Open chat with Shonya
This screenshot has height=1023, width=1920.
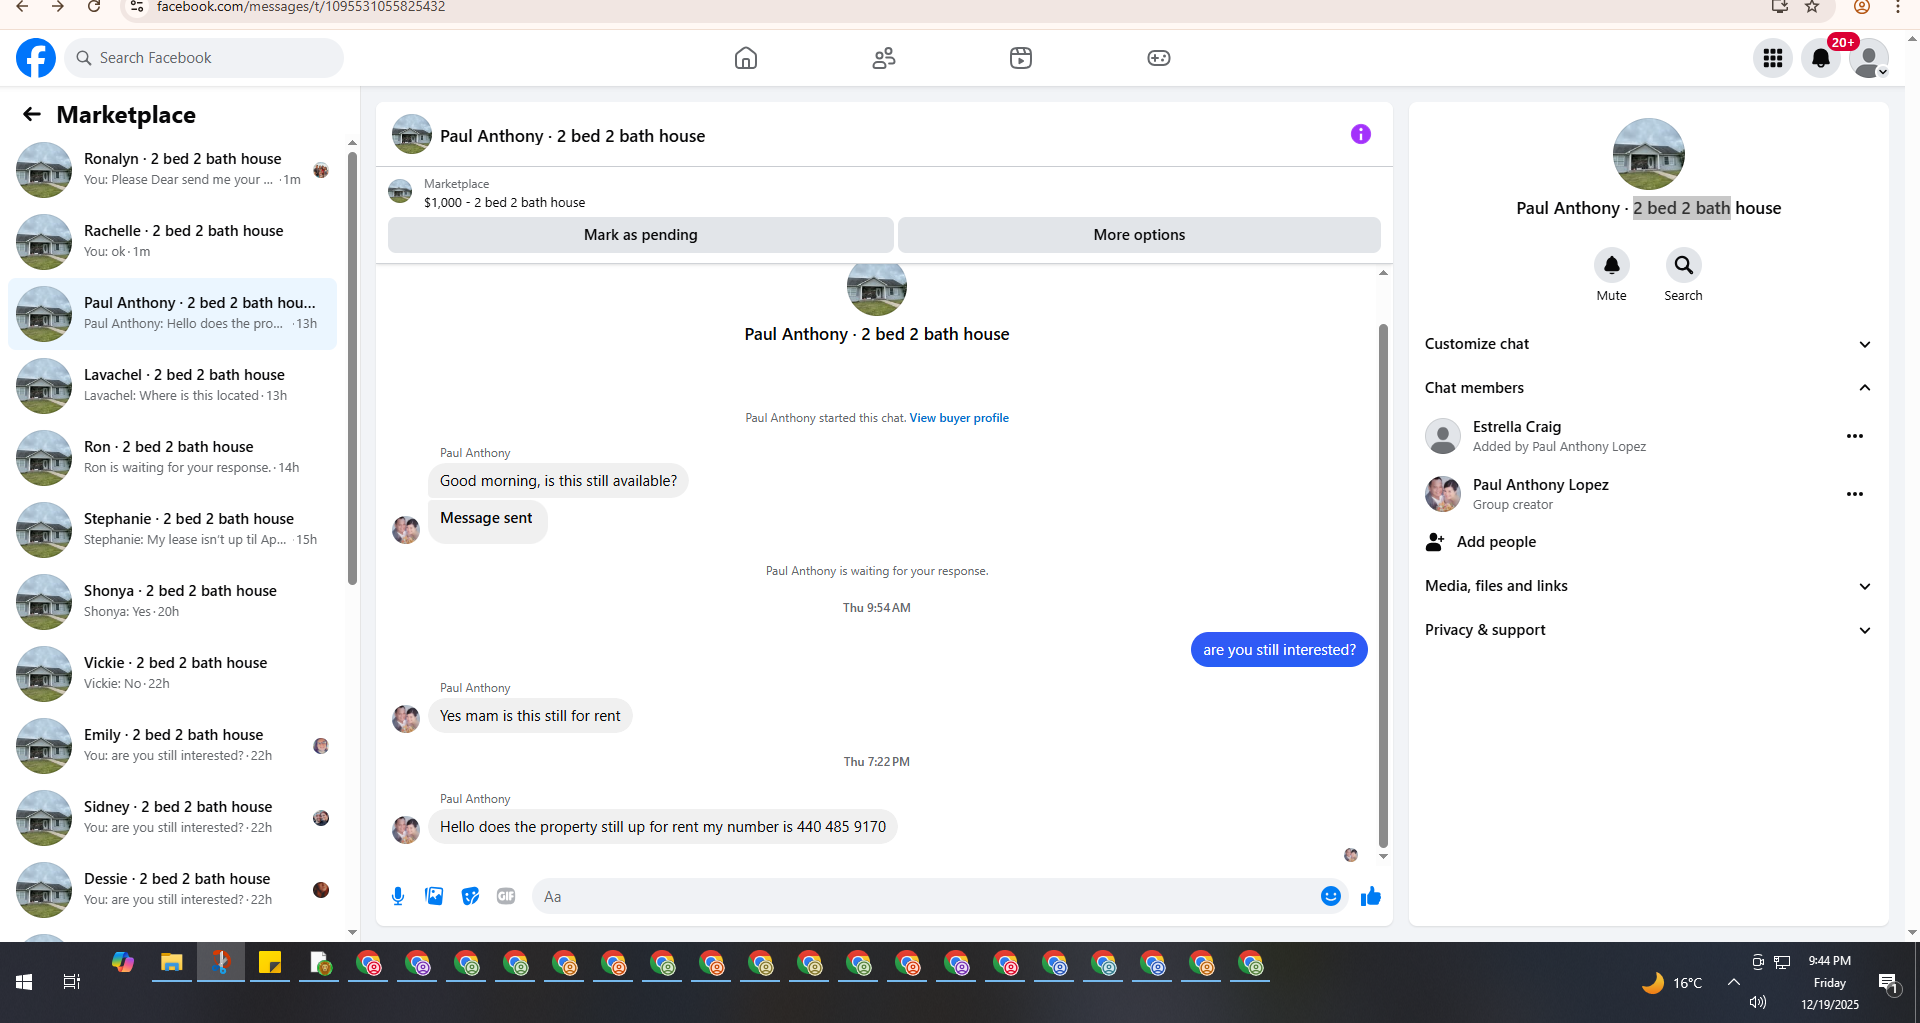click(172, 602)
